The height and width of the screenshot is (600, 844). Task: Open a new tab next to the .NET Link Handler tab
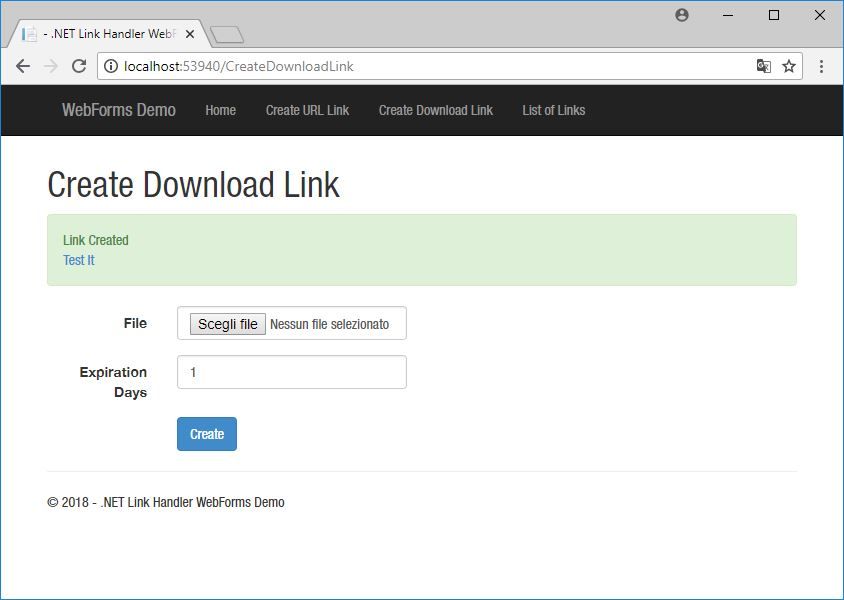pos(227,35)
